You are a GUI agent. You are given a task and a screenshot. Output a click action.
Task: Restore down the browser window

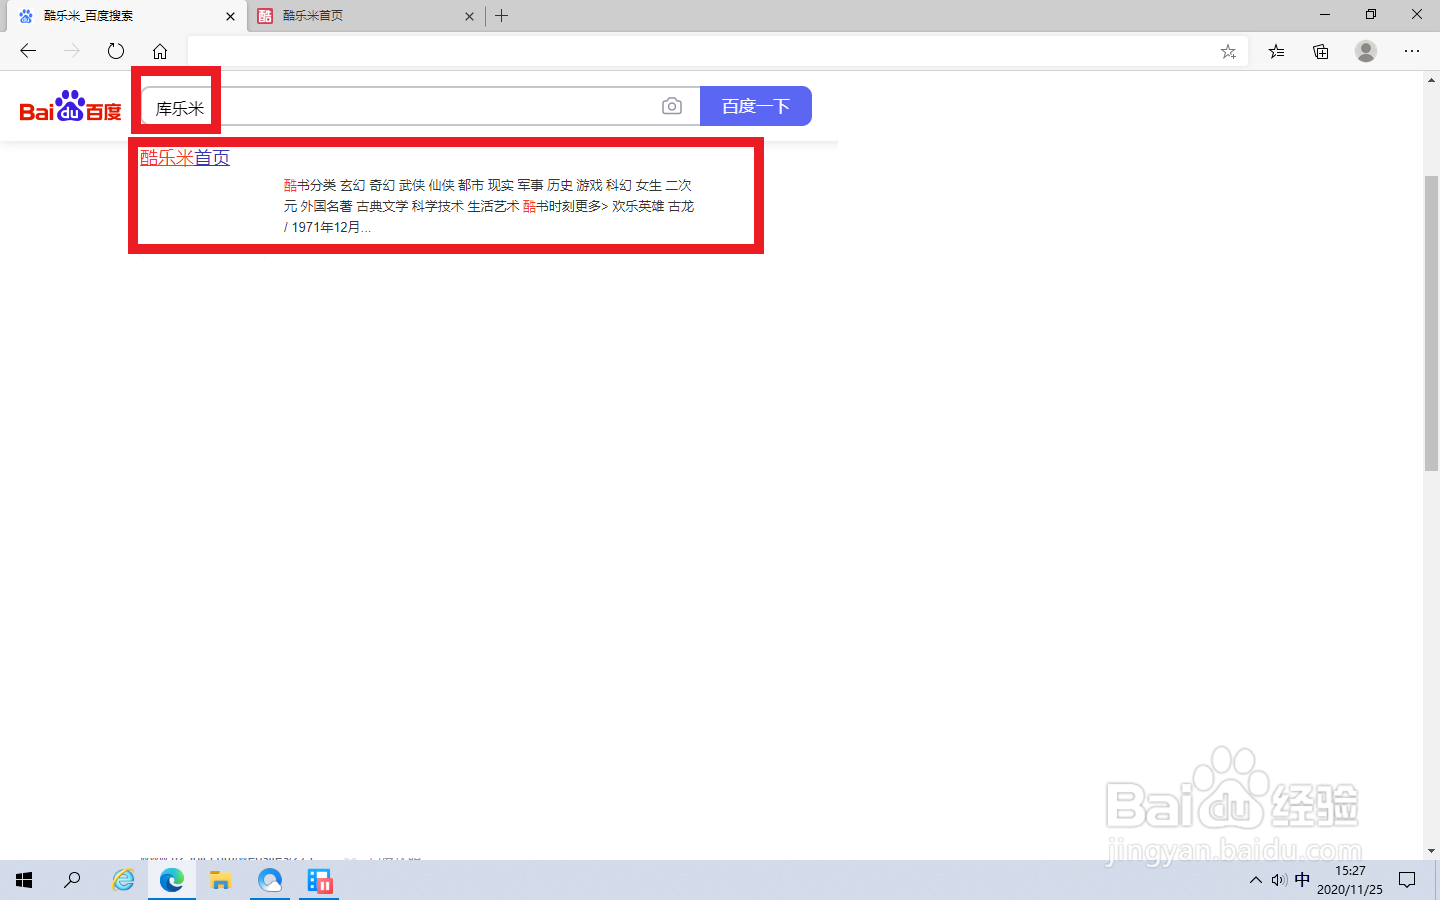1371,15
